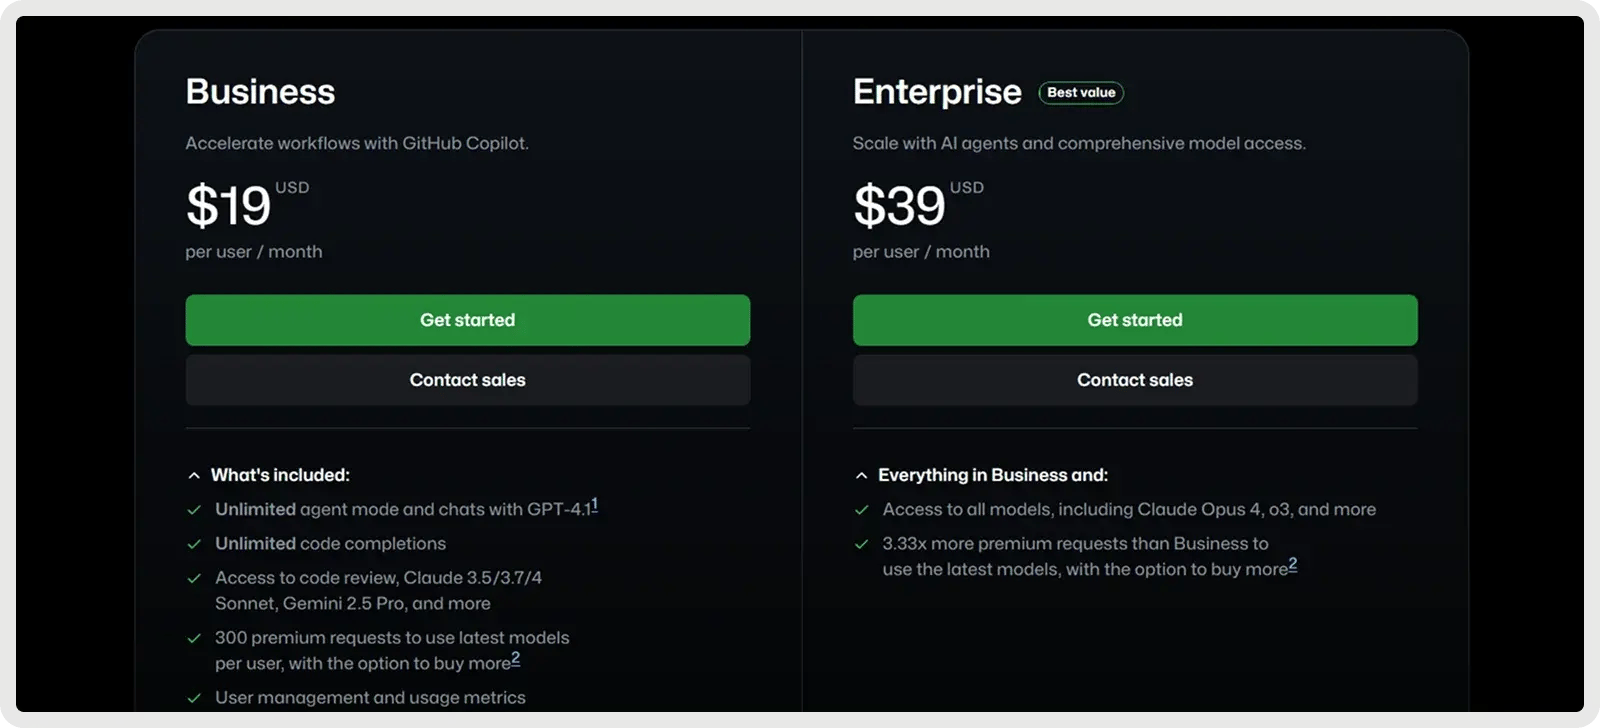This screenshot has width=1600, height=728.
Task: Contact sales for the Business plan
Action: [x=467, y=380]
